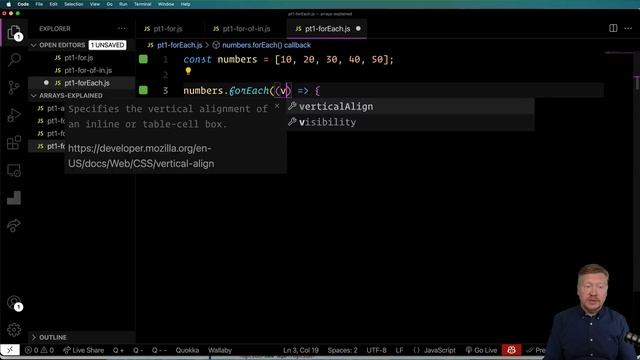Open the MDN vertical-align documentation link

click(x=141, y=156)
